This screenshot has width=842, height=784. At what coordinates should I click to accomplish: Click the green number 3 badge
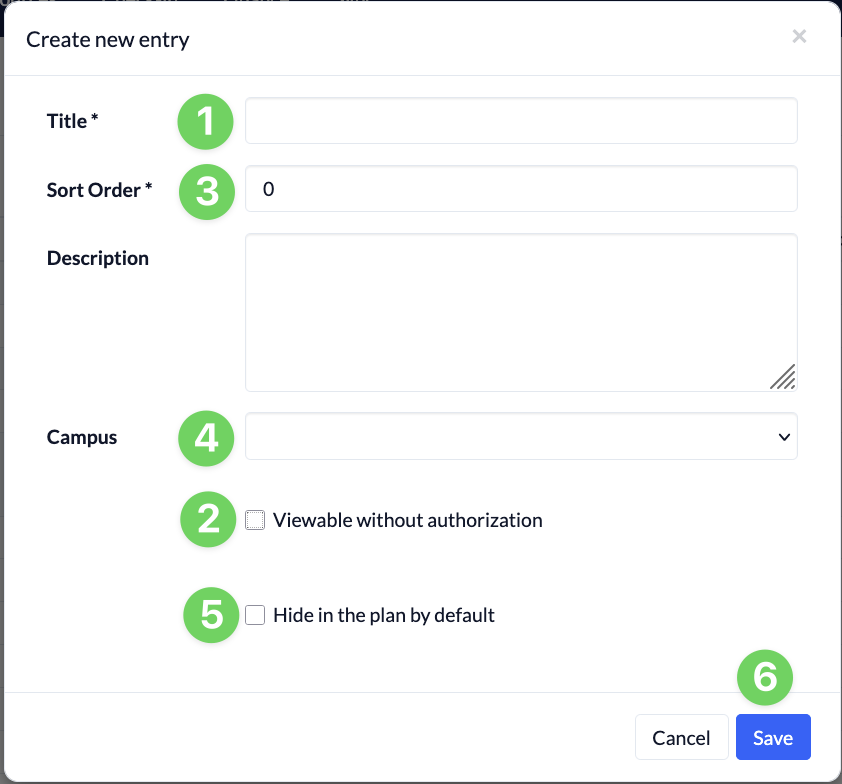point(207,192)
